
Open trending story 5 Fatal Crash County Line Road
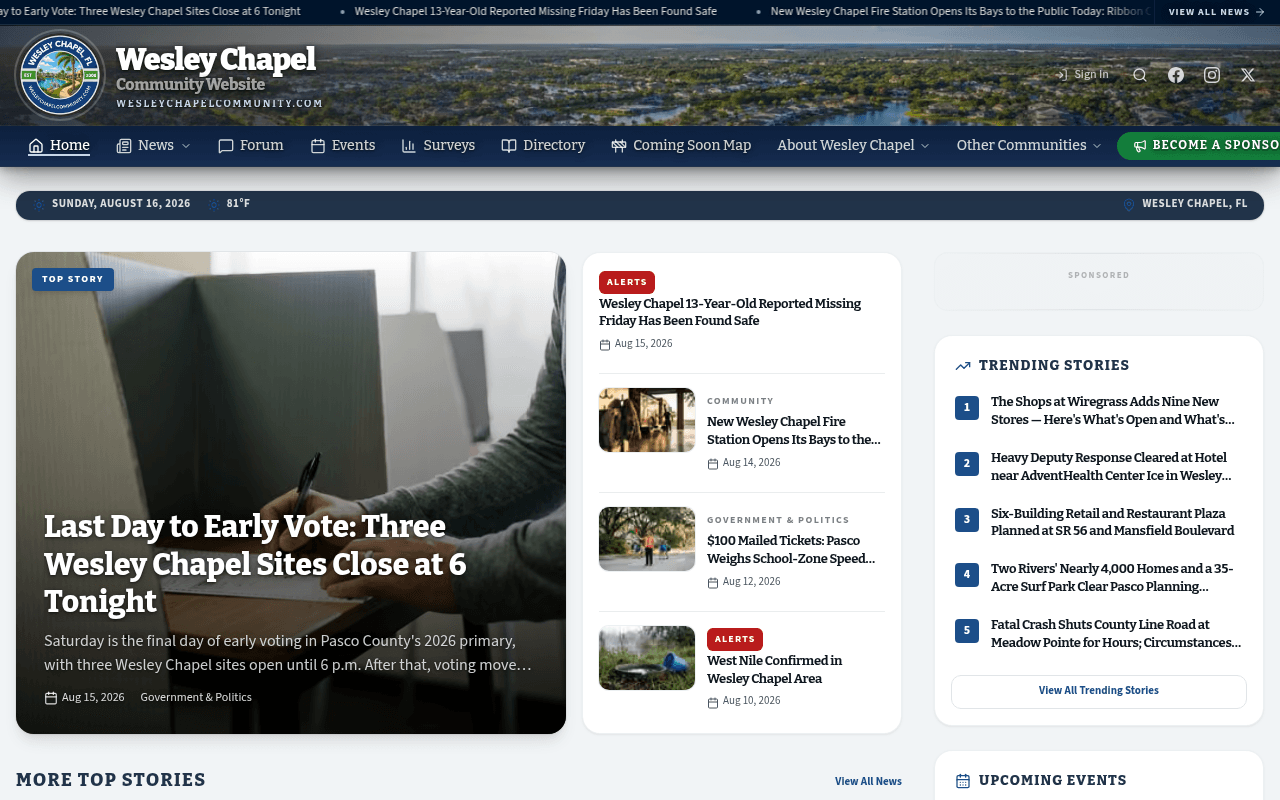(1116, 634)
